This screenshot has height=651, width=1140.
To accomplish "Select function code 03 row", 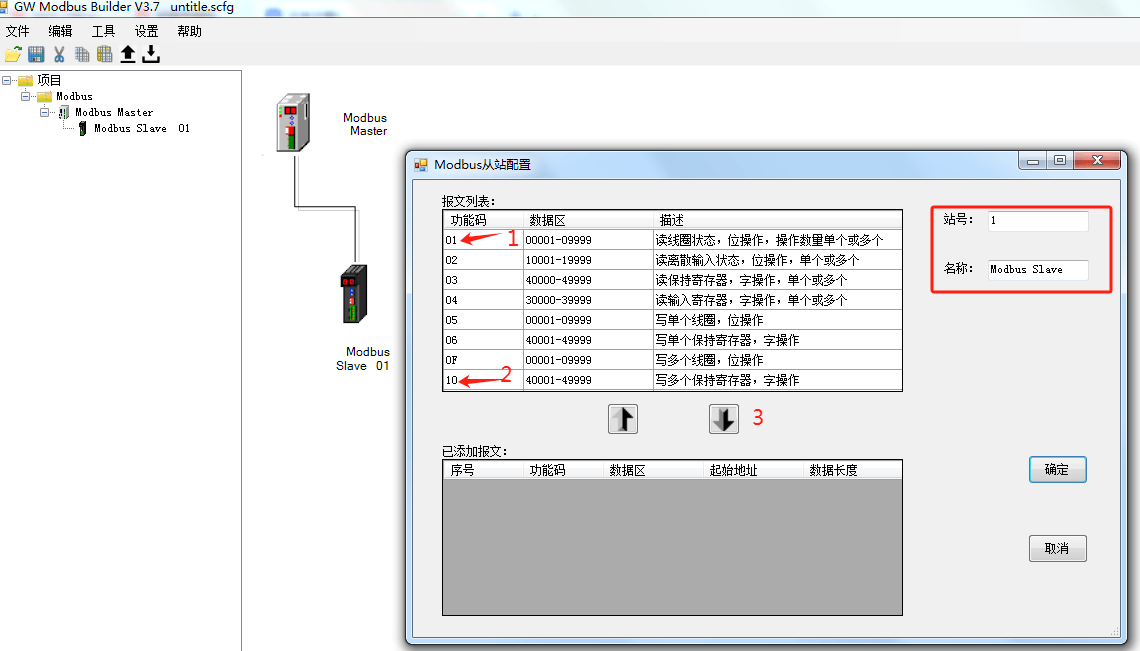I will (x=673, y=280).
